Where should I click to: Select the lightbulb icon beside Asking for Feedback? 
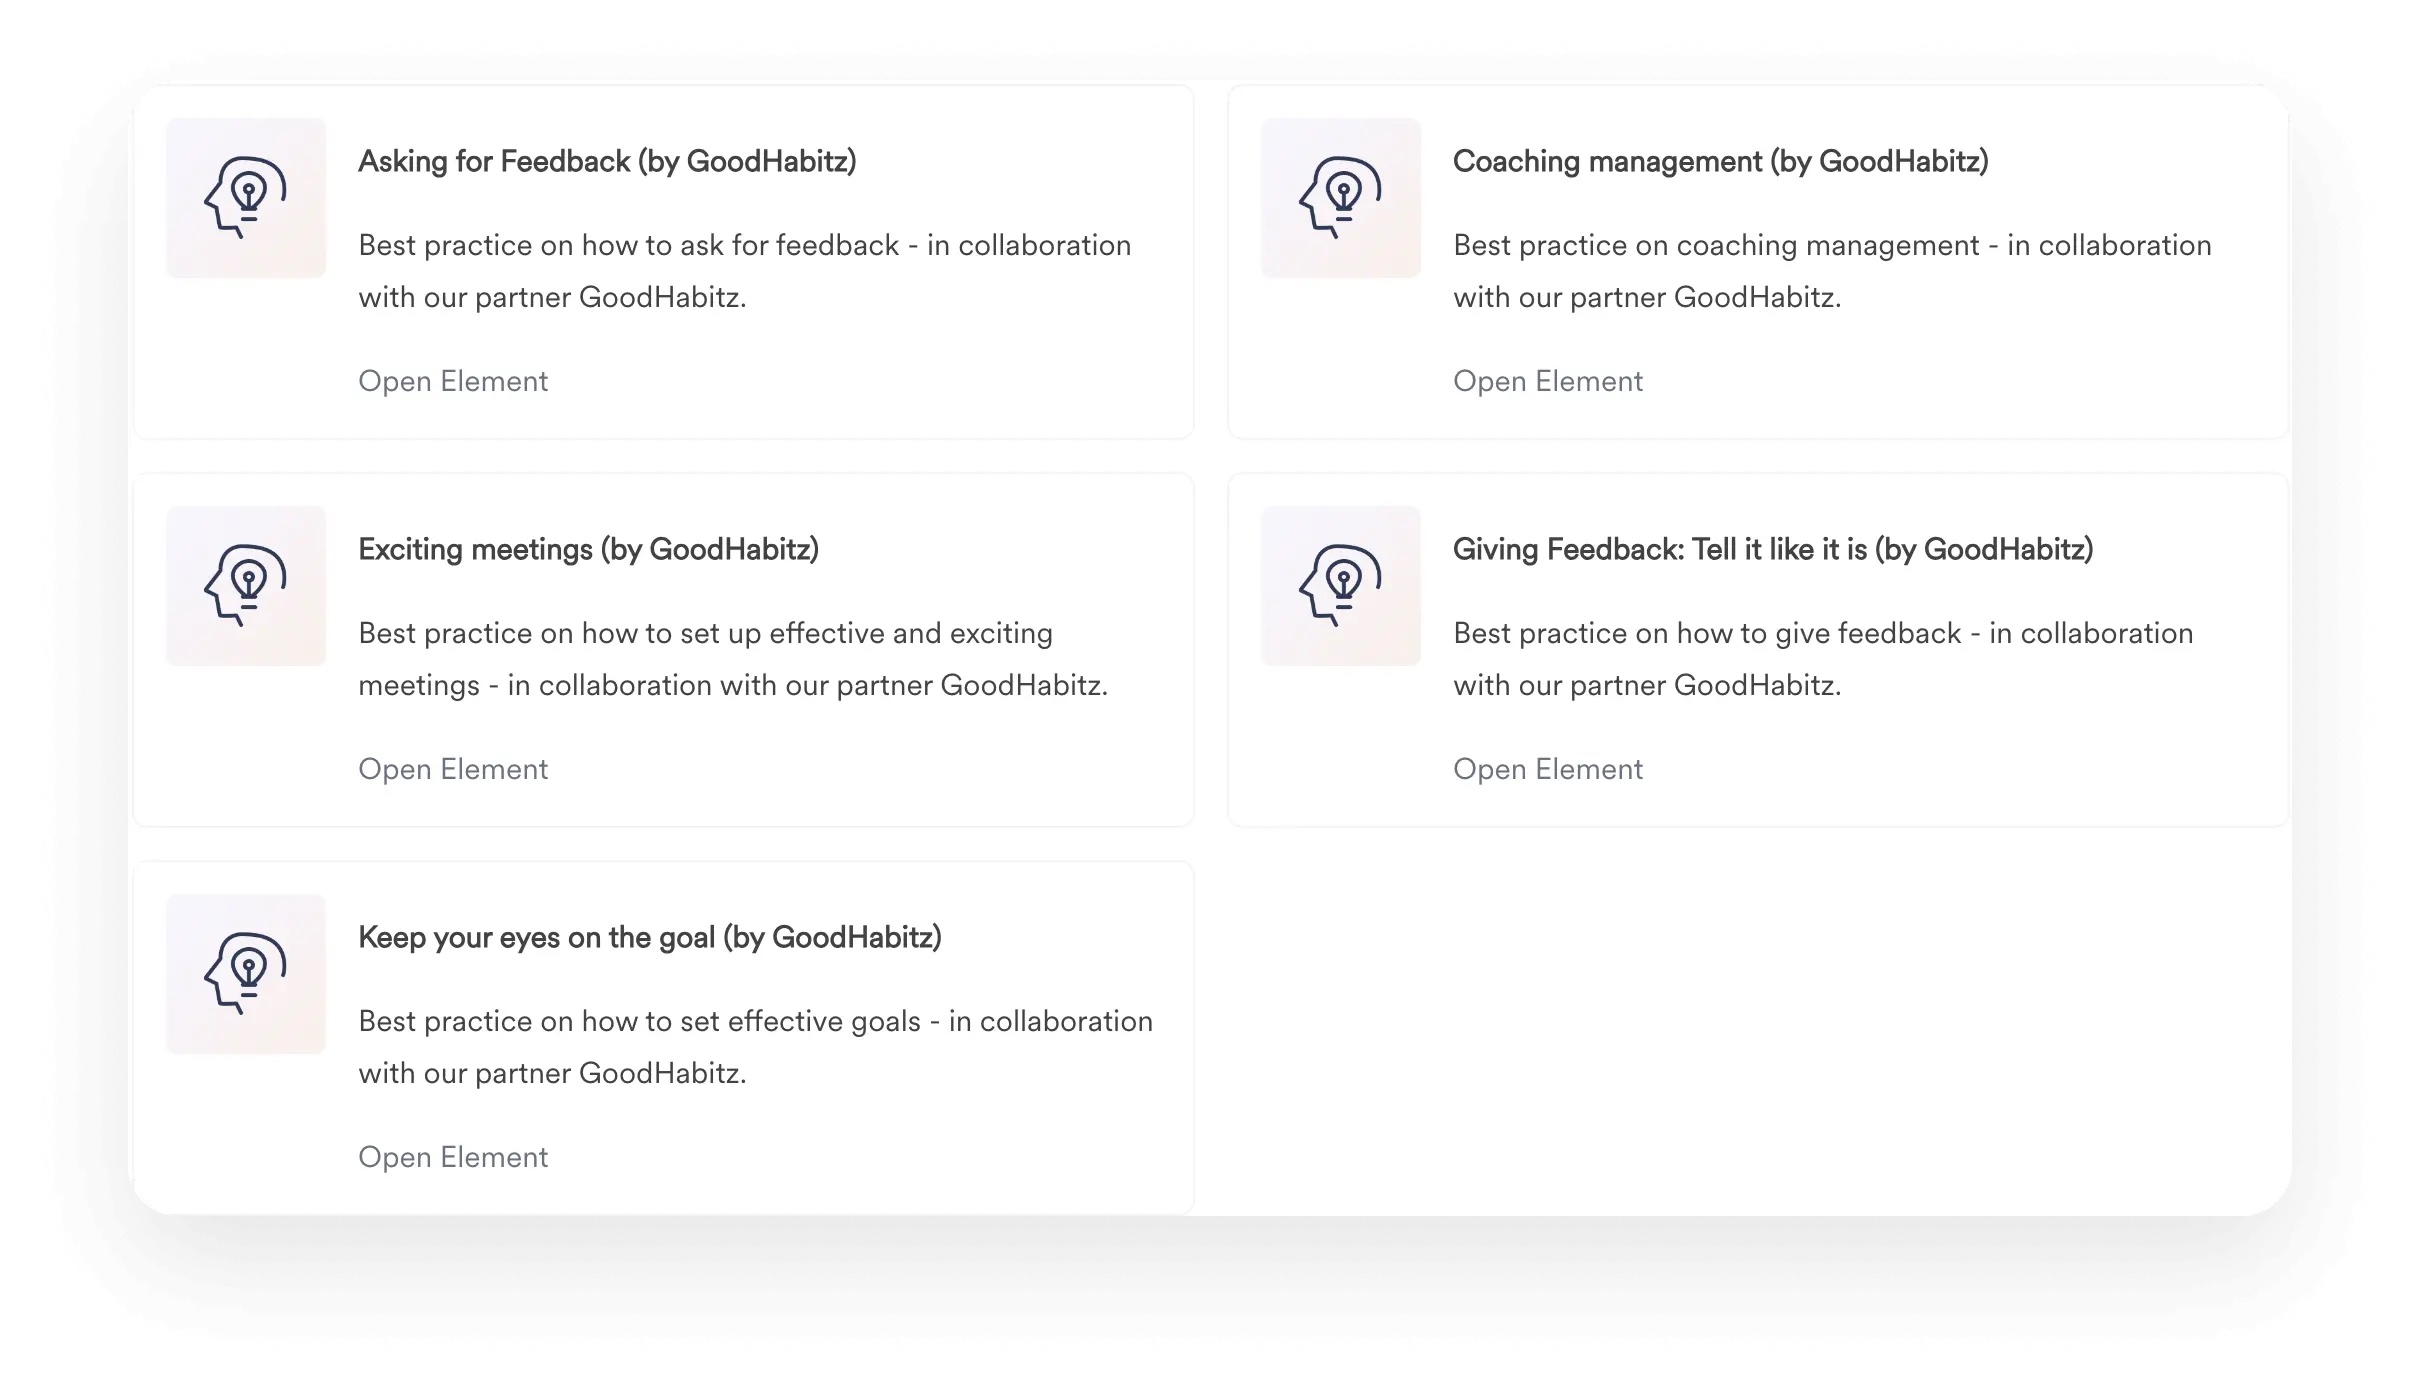[x=245, y=196]
